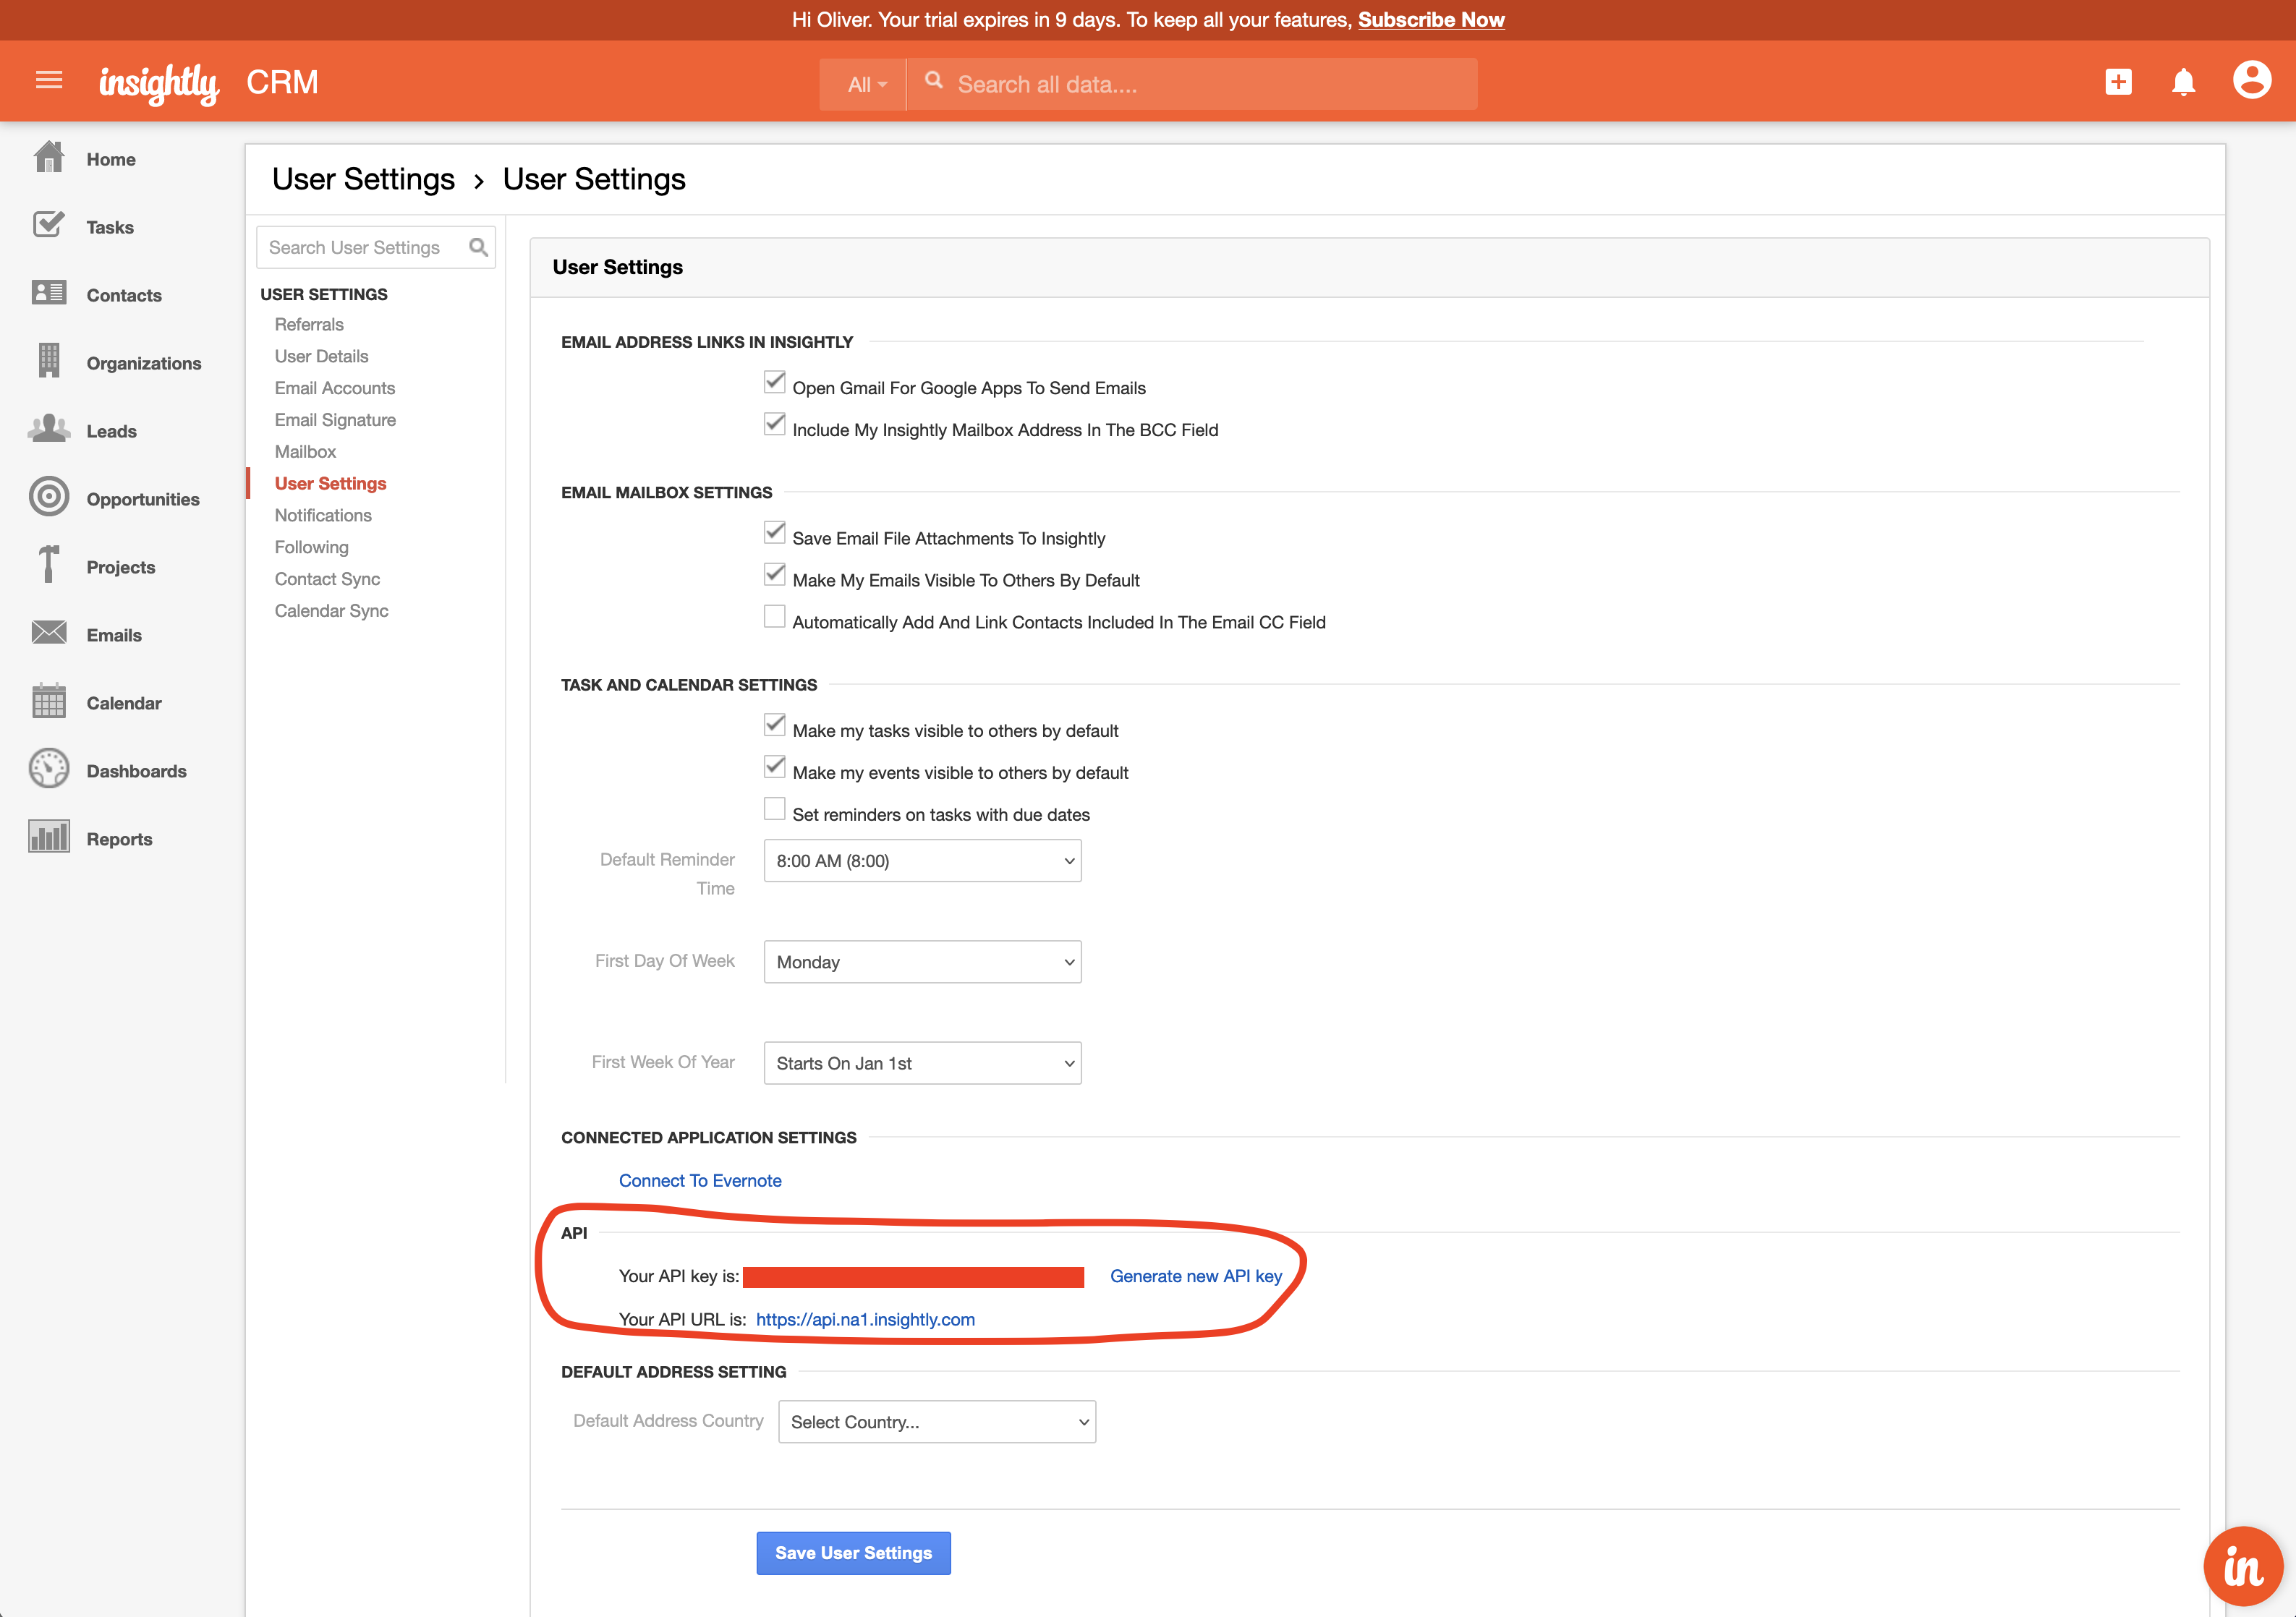The height and width of the screenshot is (1617, 2296).
Task: Open the First Day Of Week dropdown
Action: [x=921, y=962]
